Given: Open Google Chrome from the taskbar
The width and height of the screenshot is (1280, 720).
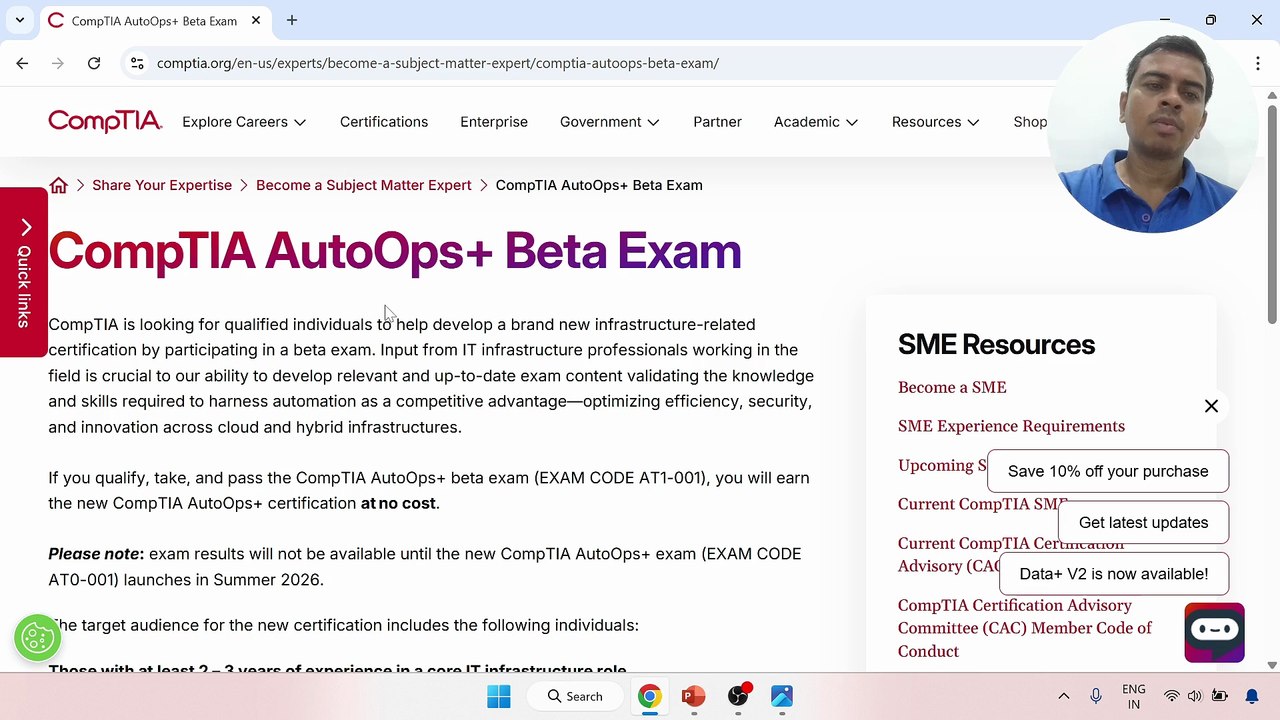Looking at the screenshot, I should click(x=650, y=696).
